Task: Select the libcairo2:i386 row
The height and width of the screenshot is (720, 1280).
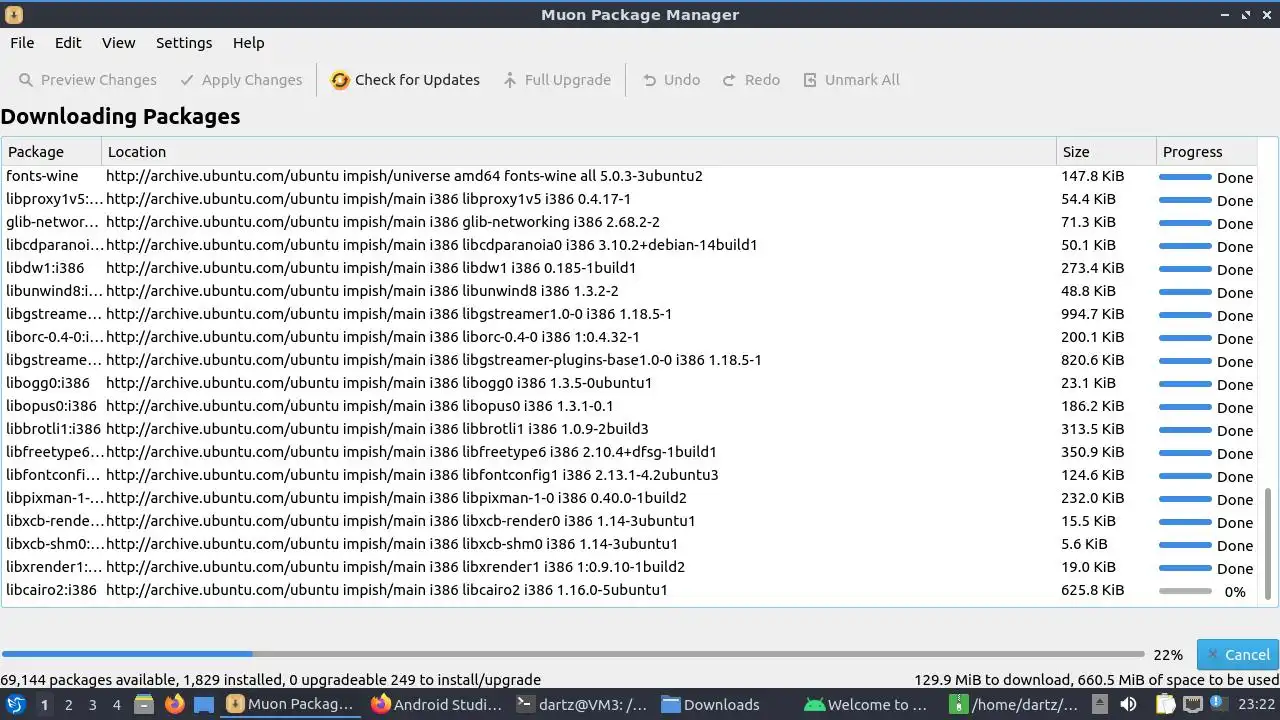Action: point(630,590)
